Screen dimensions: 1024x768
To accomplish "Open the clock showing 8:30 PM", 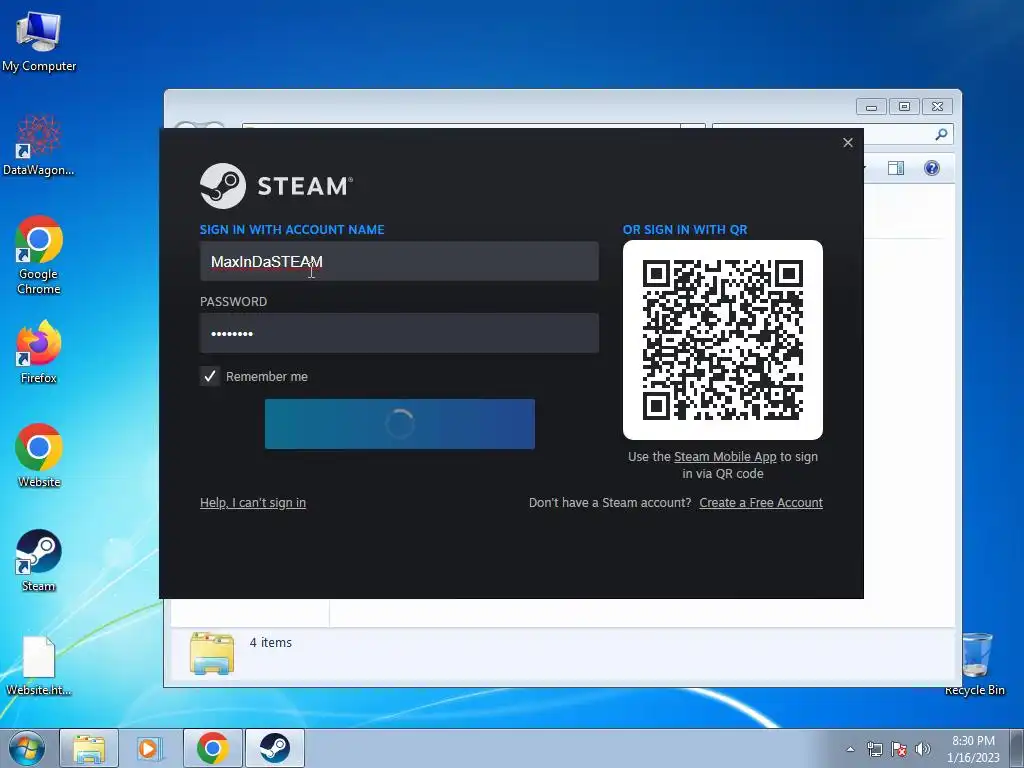I will point(973,749).
